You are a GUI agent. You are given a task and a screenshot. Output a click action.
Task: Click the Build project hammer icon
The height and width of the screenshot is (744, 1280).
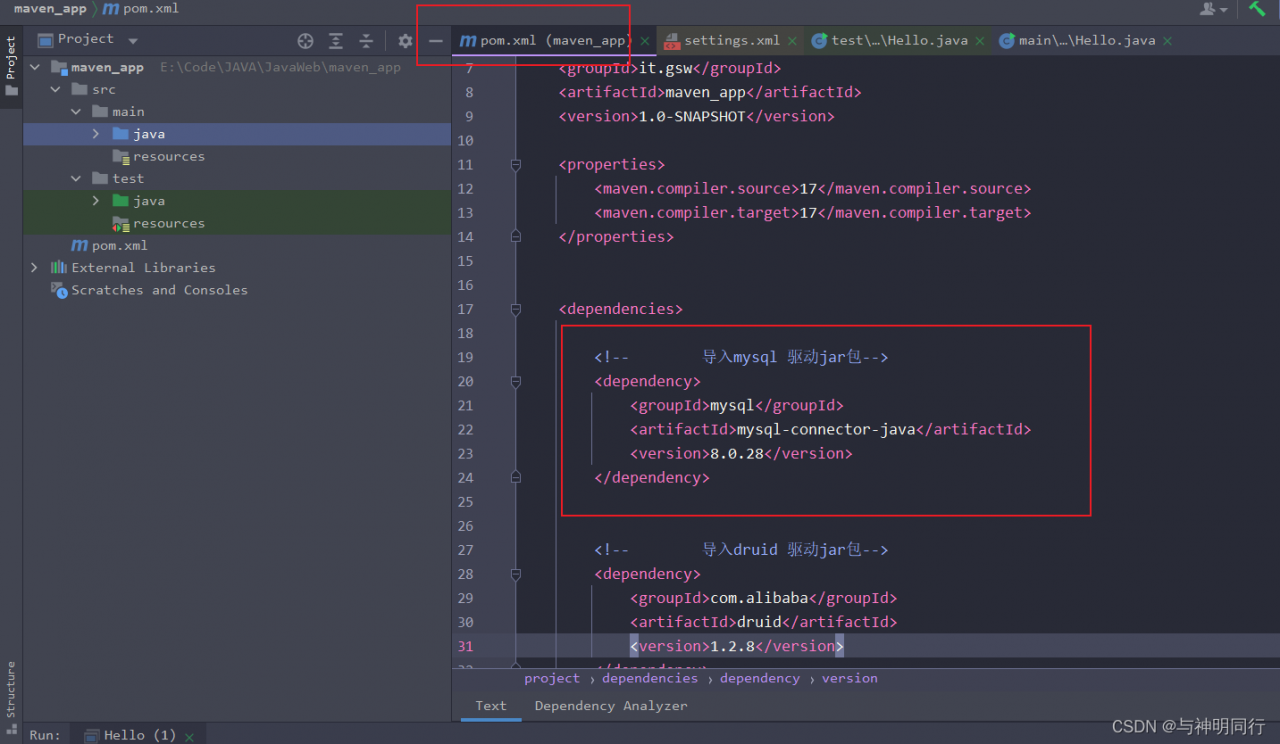pos(1257,9)
